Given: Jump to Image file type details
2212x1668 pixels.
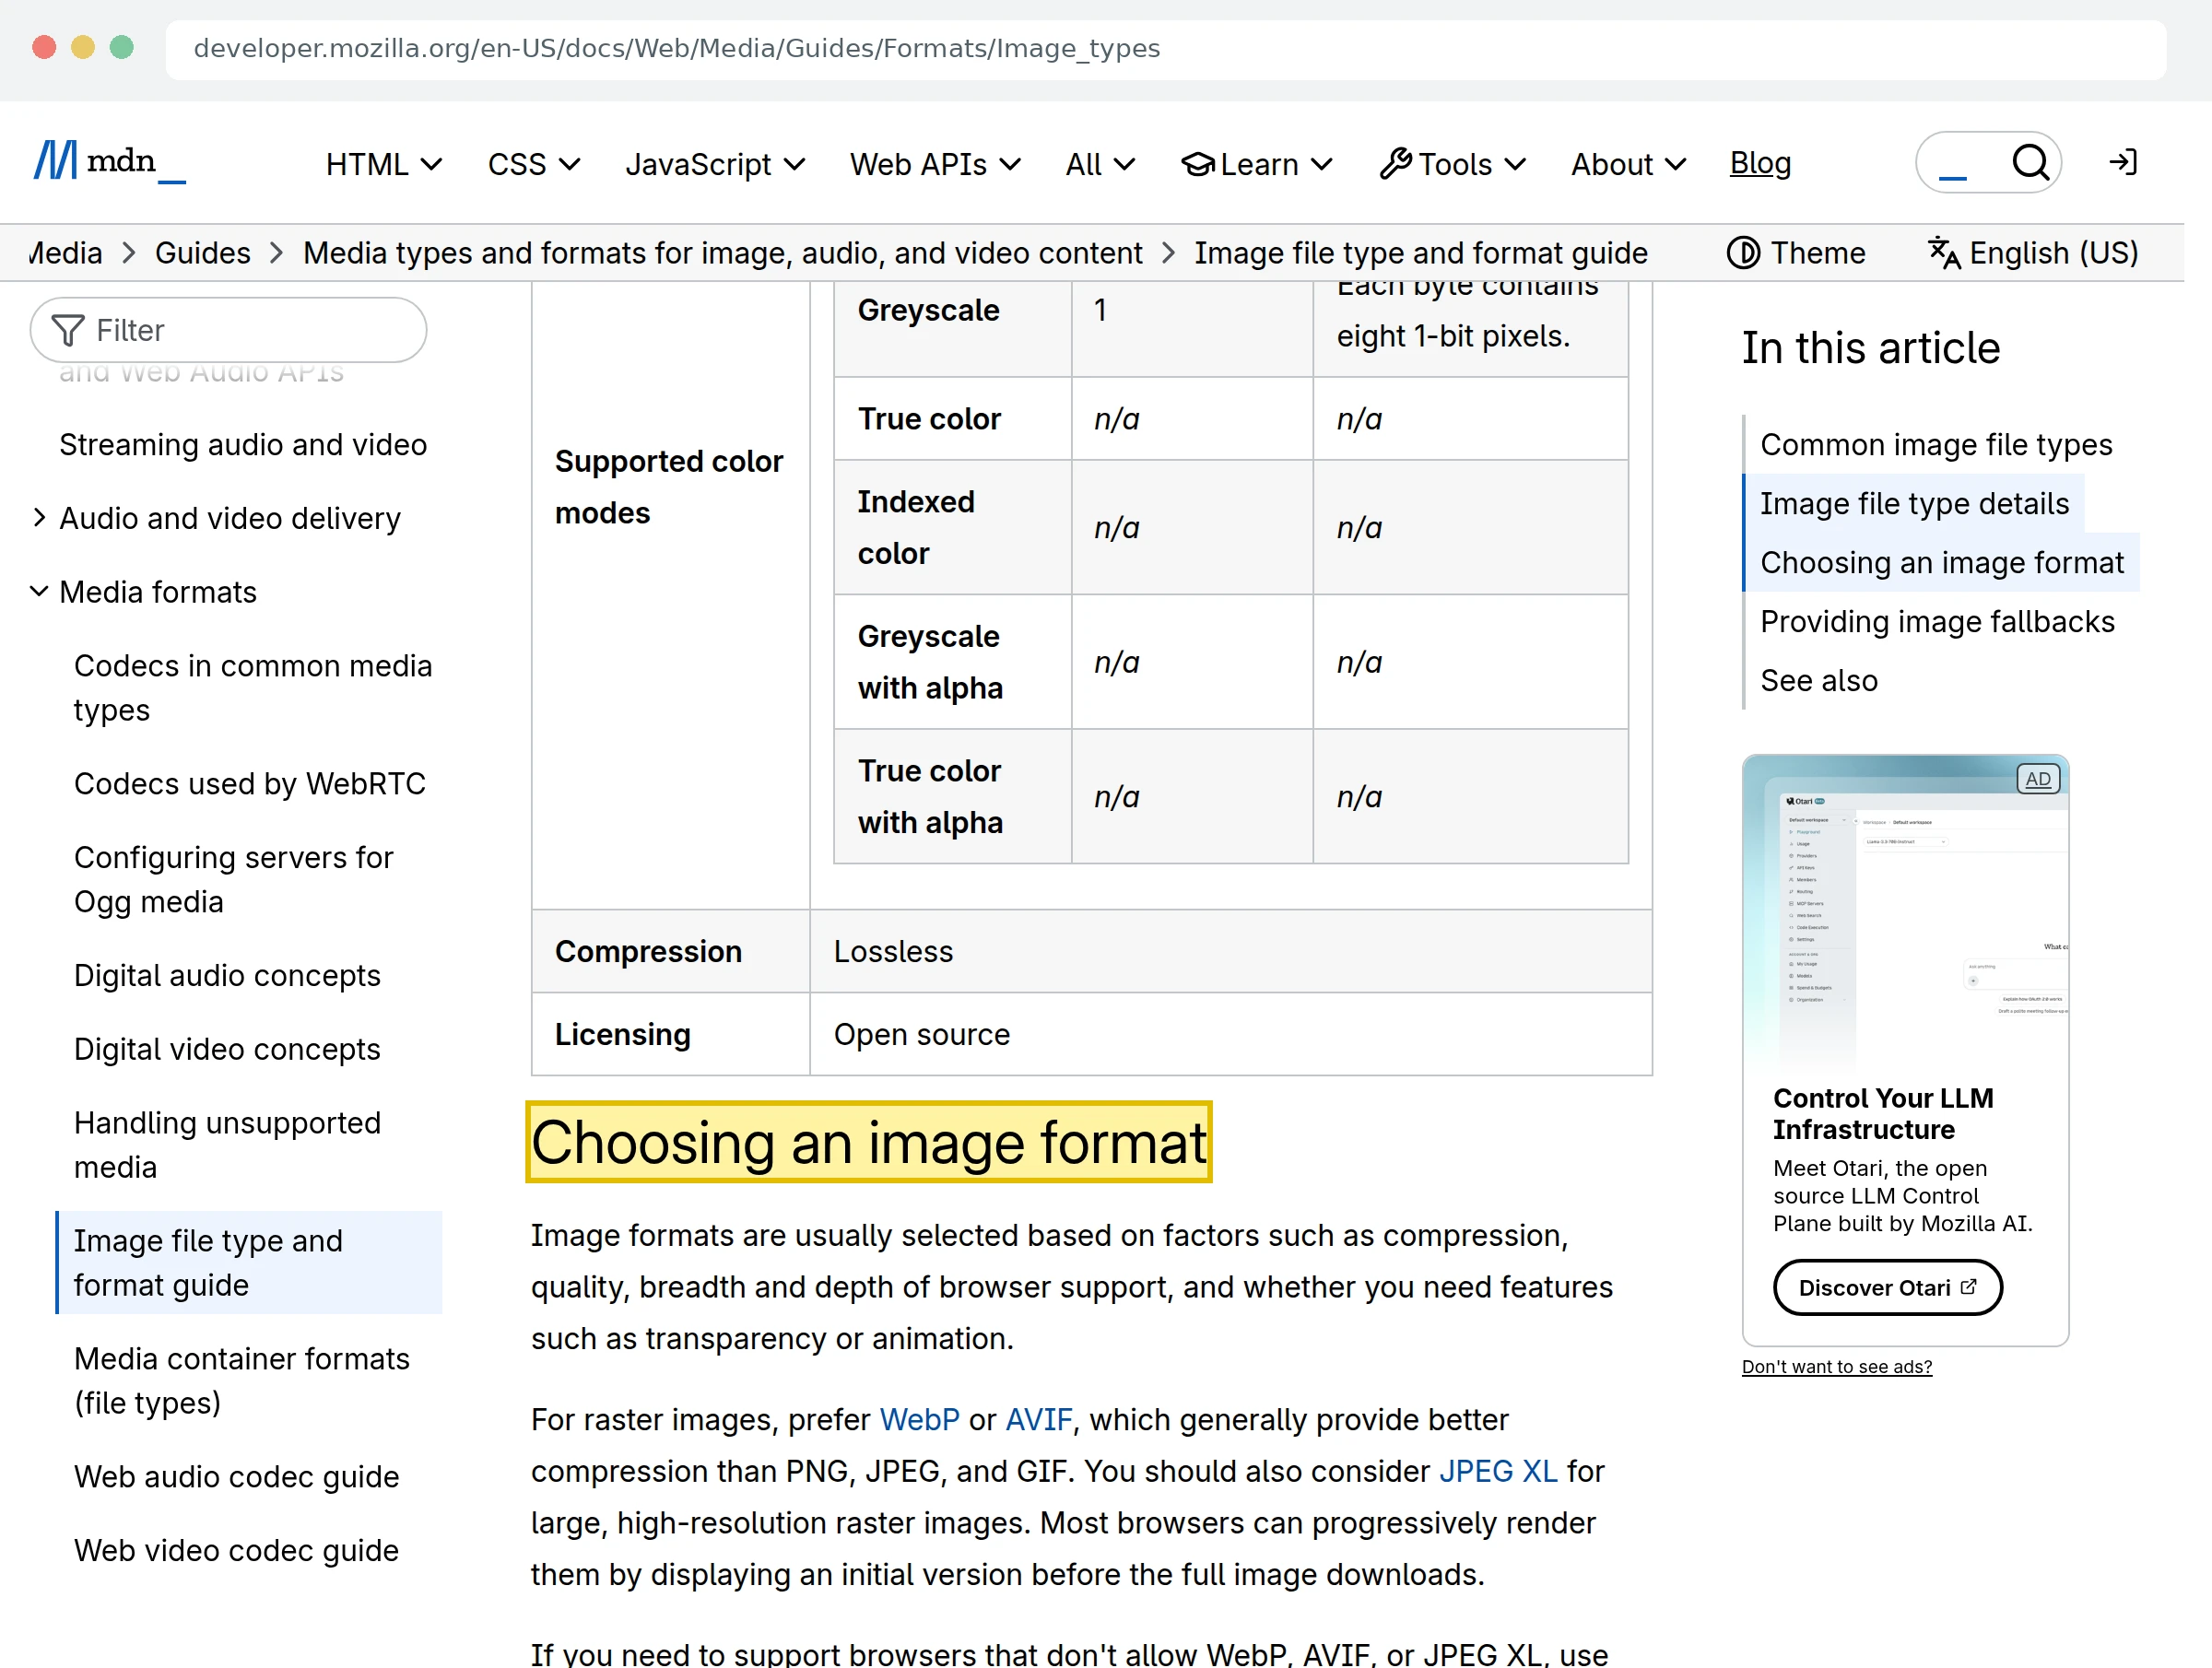Looking at the screenshot, I should coord(1914,504).
